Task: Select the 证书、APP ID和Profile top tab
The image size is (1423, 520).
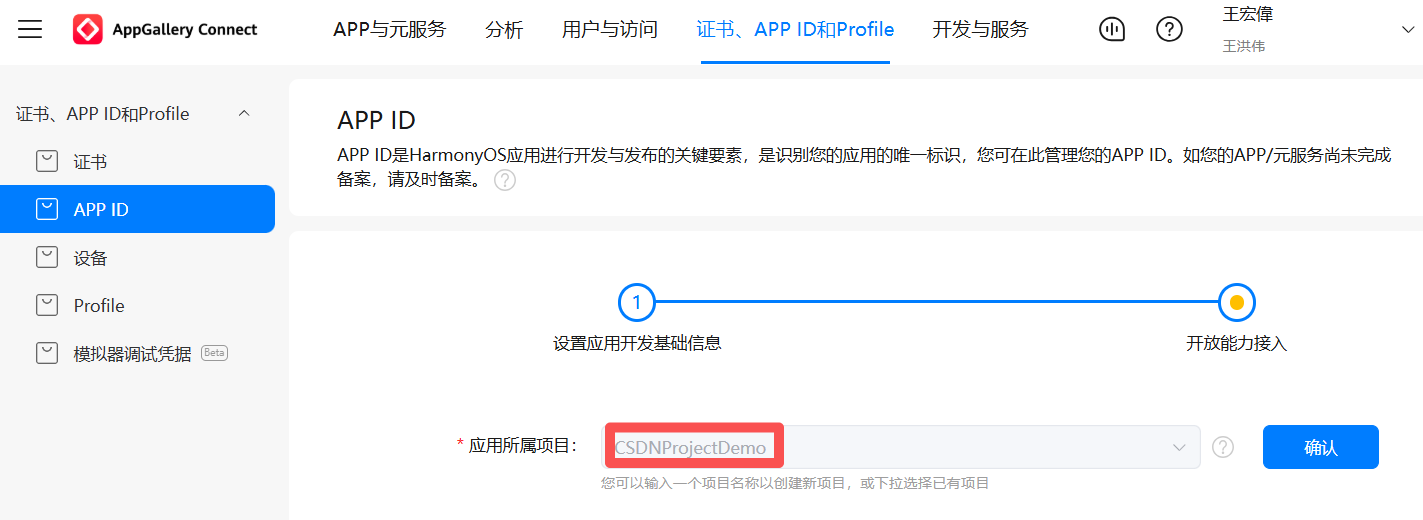Action: tap(795, 30)
